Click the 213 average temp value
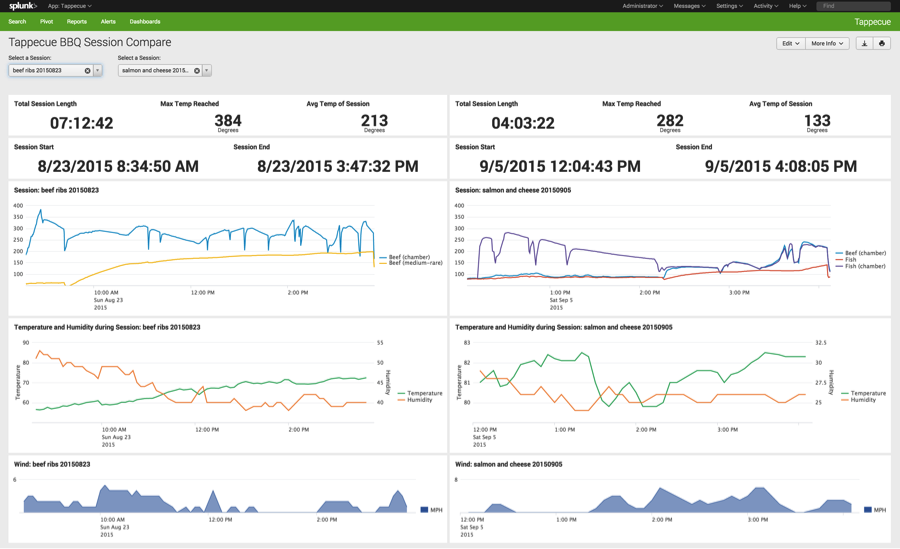900x549 pixels. click(374, 121)
